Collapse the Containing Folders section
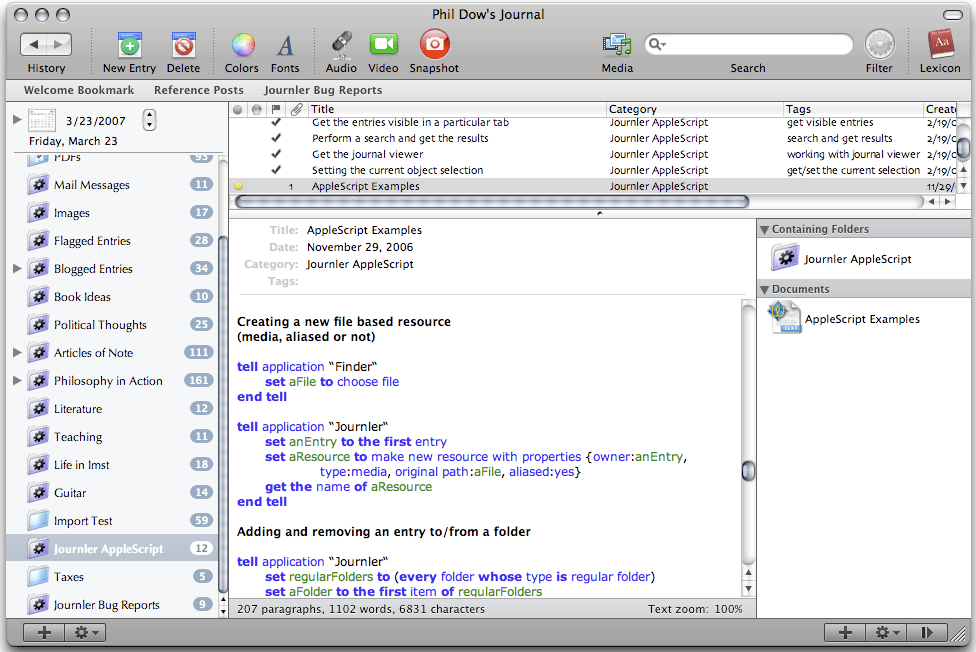The width and height of the screenshot is (976, 652). coord(764,229)
